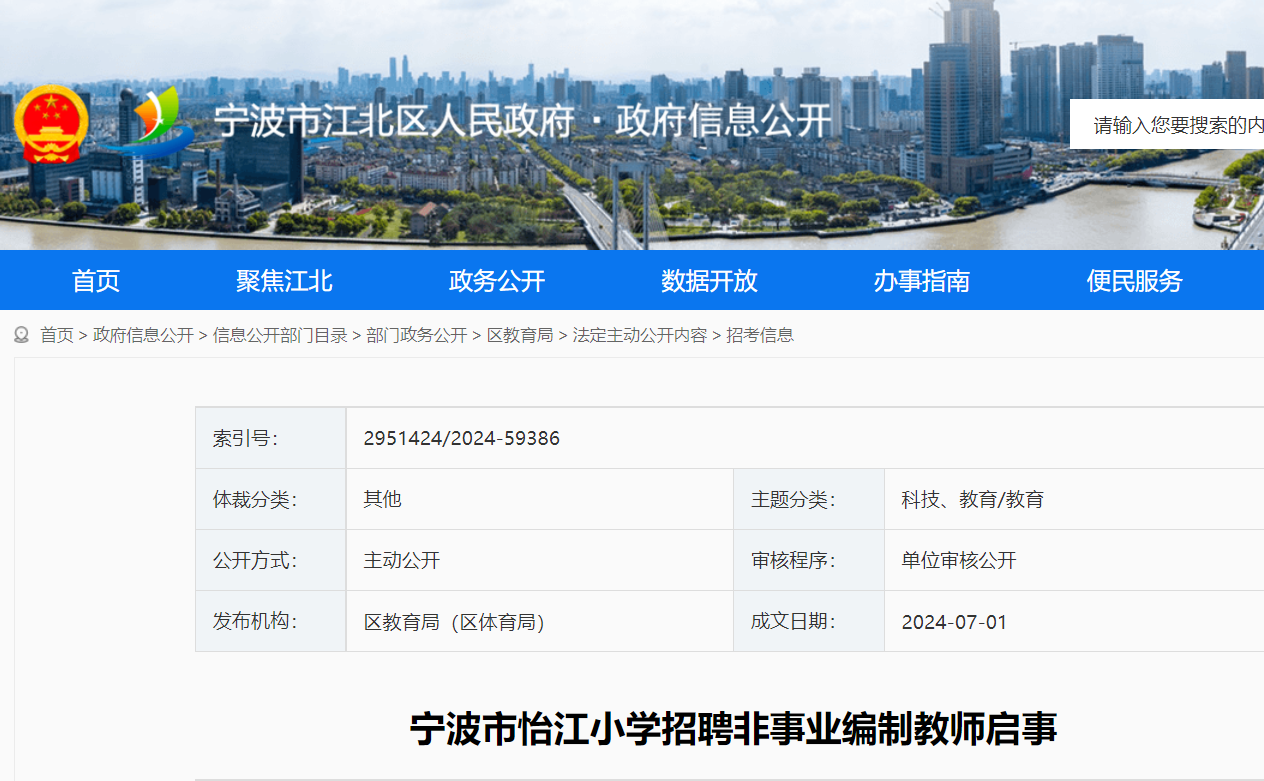Click the Jiangbei district colorful logo
1264x781 pixels.
click(x=150, y=124)
